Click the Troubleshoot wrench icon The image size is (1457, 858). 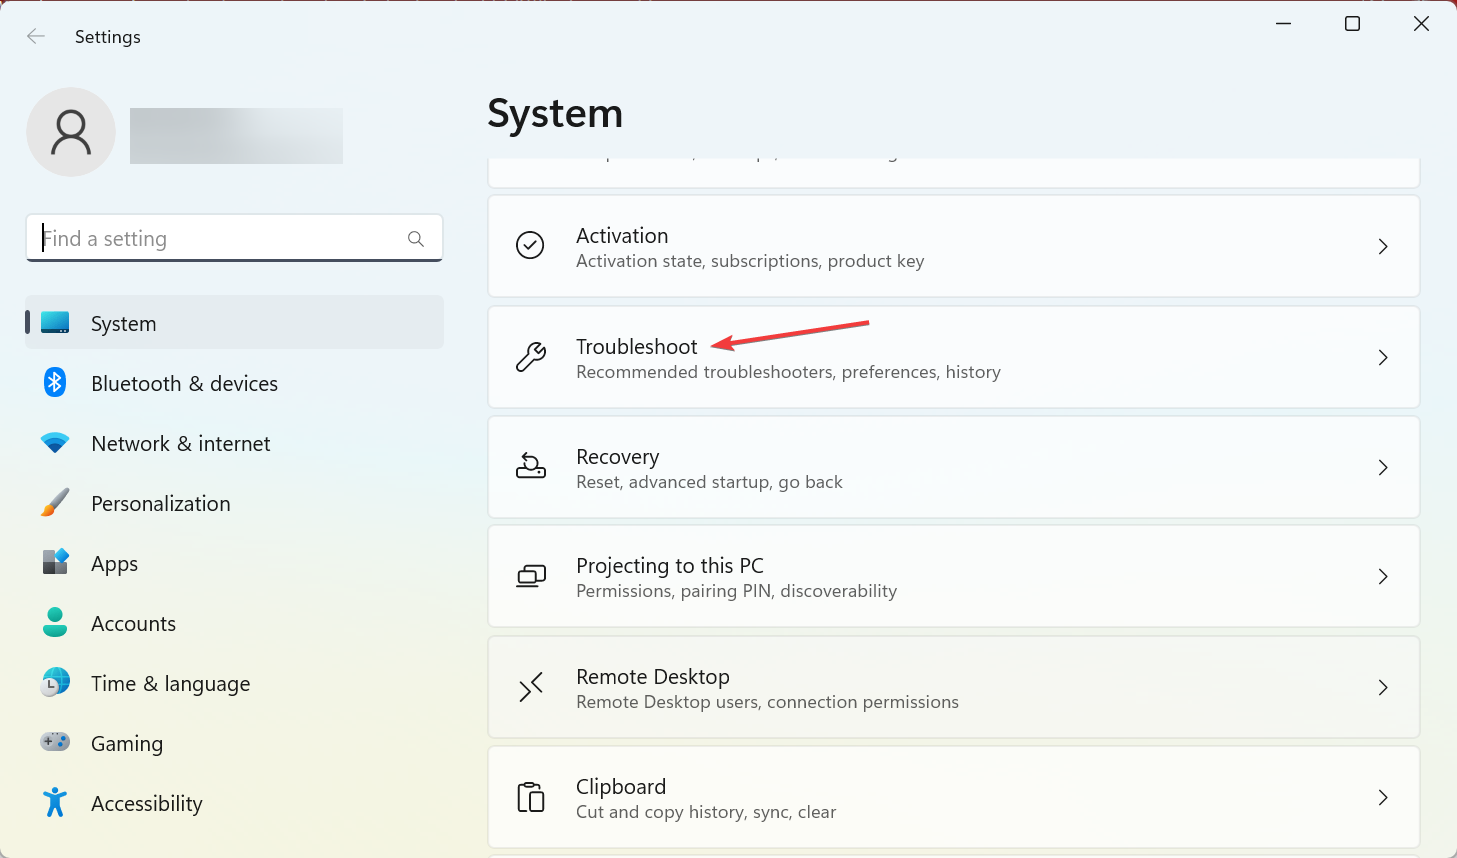531,357
